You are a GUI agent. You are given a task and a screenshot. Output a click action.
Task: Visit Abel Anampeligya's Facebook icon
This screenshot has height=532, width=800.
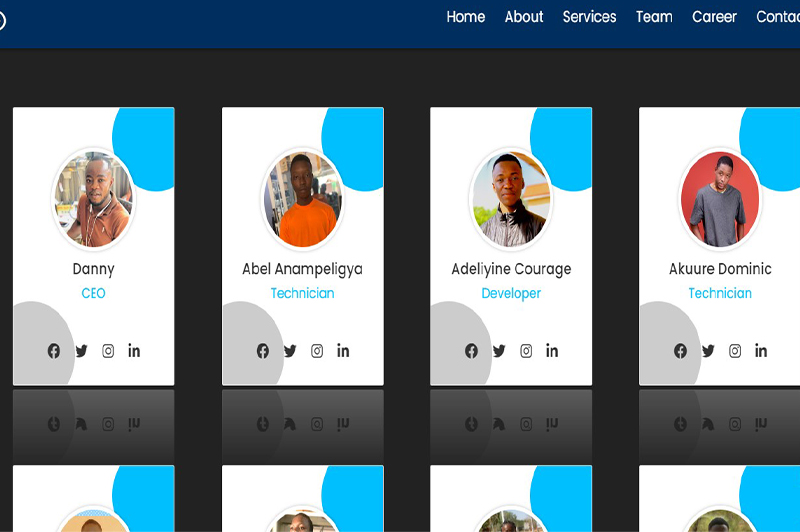tap(263, 351)
